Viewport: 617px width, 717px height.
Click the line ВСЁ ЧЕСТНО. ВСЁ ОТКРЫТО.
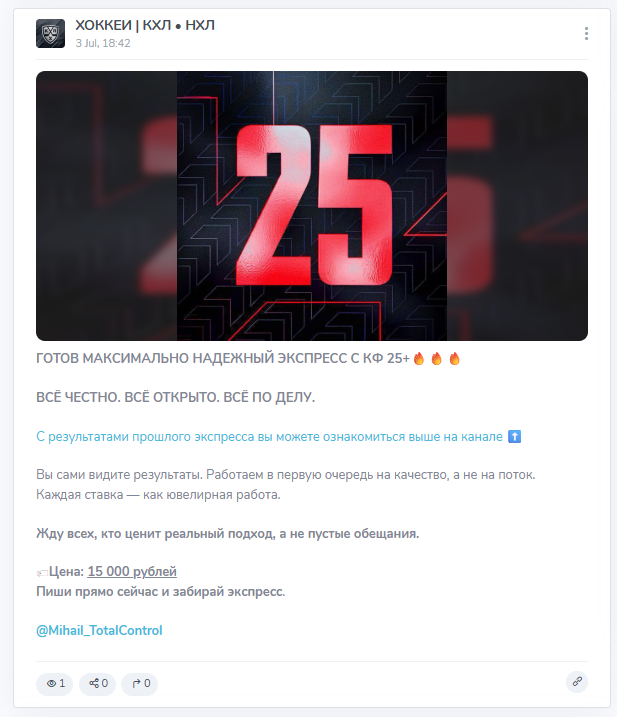(x=176, y=397)
